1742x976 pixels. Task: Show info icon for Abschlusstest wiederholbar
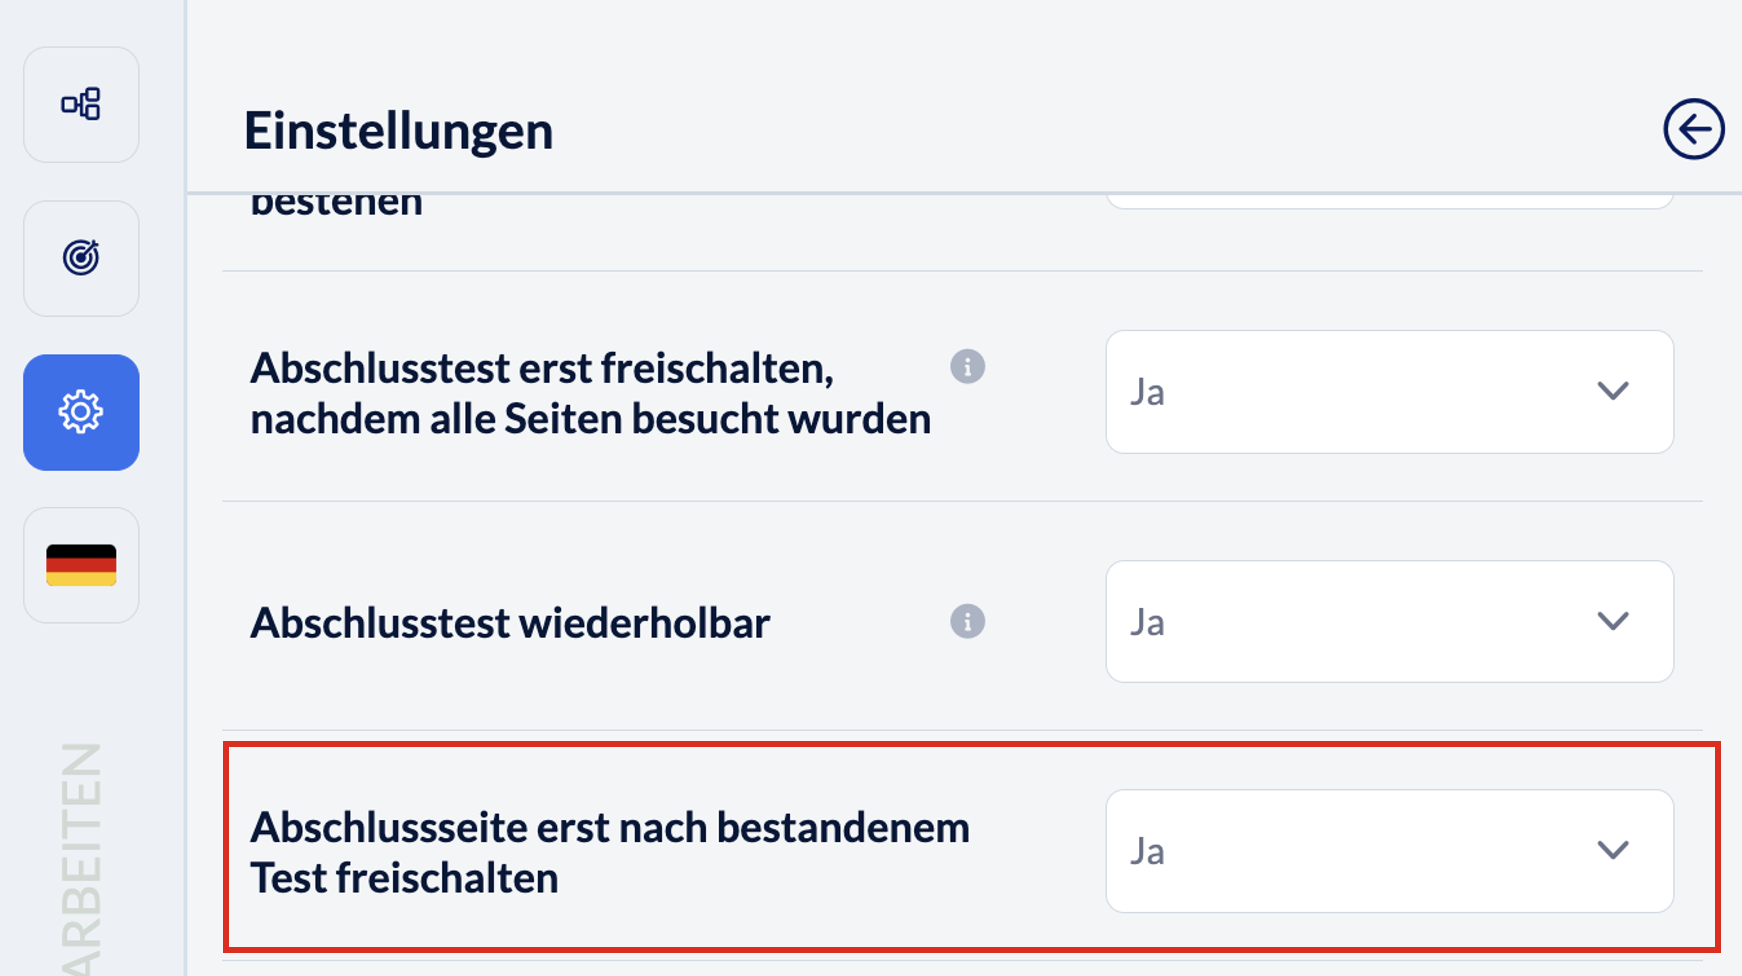point(967,622)
